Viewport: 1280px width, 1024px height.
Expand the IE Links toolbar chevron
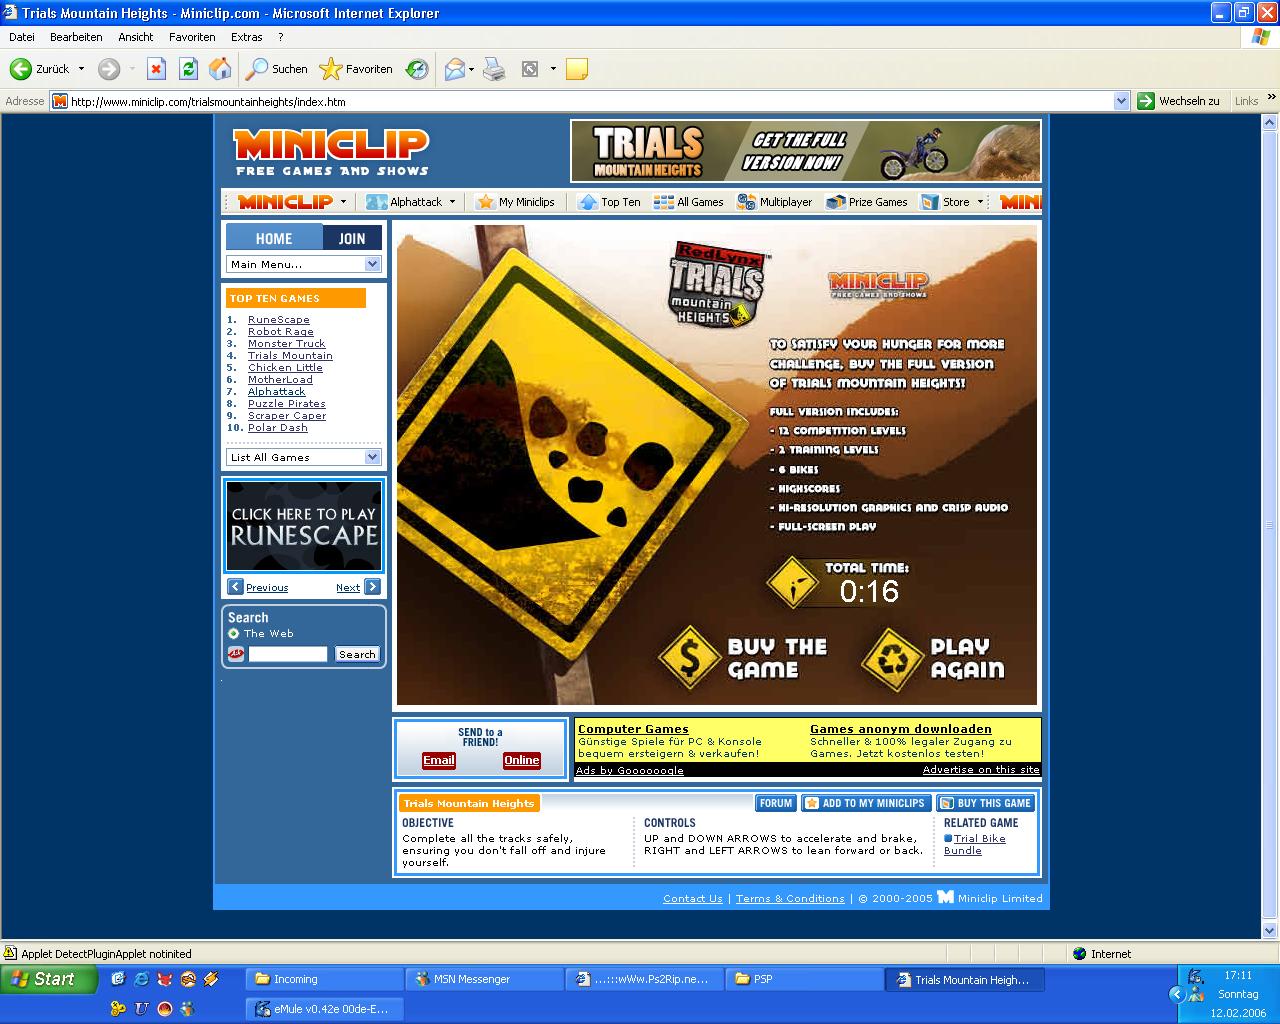point(1272,100)
